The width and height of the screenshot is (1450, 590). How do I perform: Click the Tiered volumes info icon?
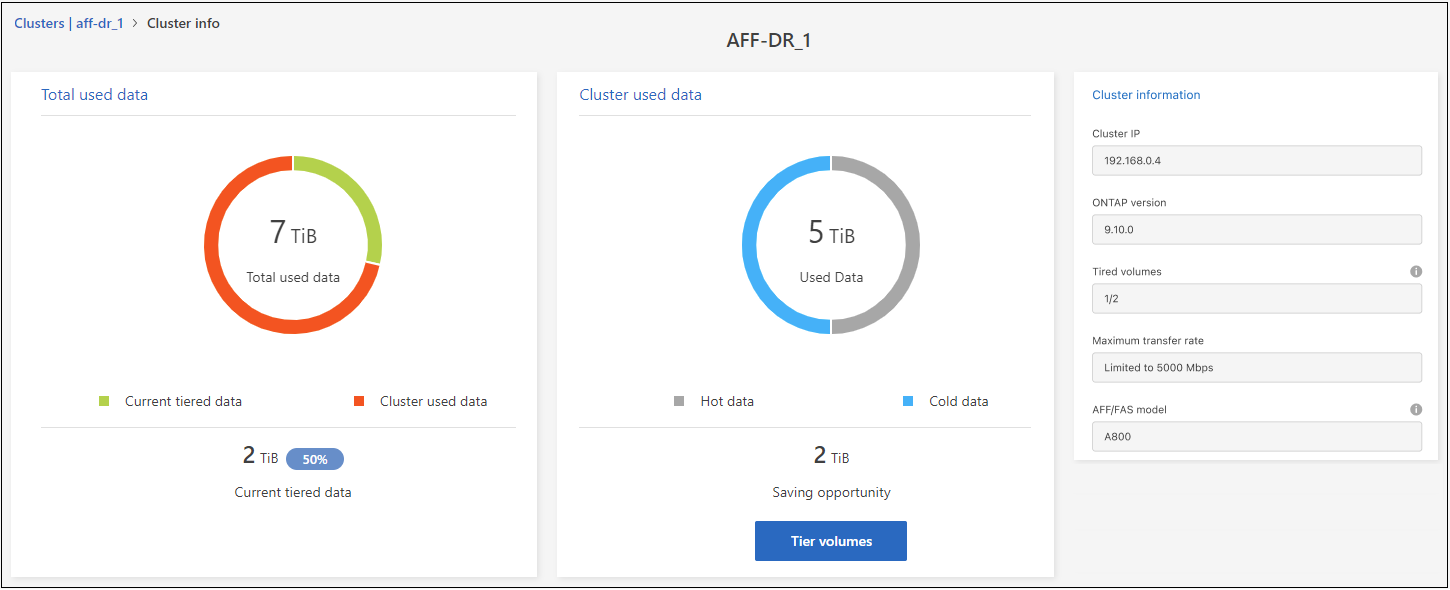click(x=1416, y=271)
